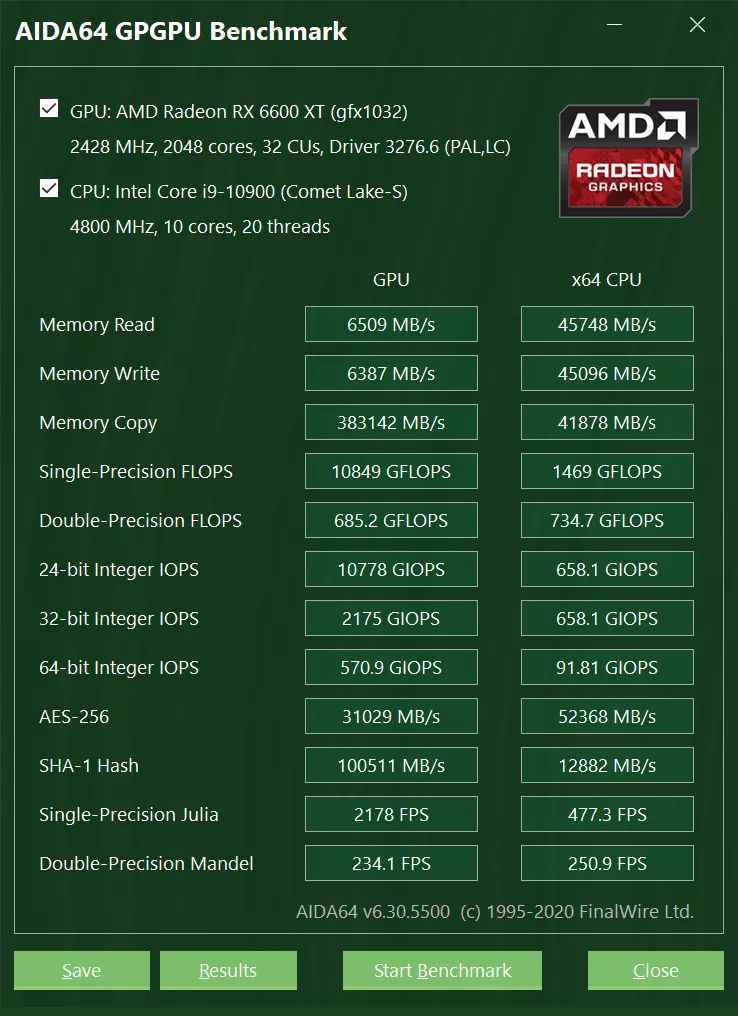Click CPU Double-Precision FLOPS 734.7 GFLOPS value
This screenshot has height=1016, width=738.
(607, 520)
